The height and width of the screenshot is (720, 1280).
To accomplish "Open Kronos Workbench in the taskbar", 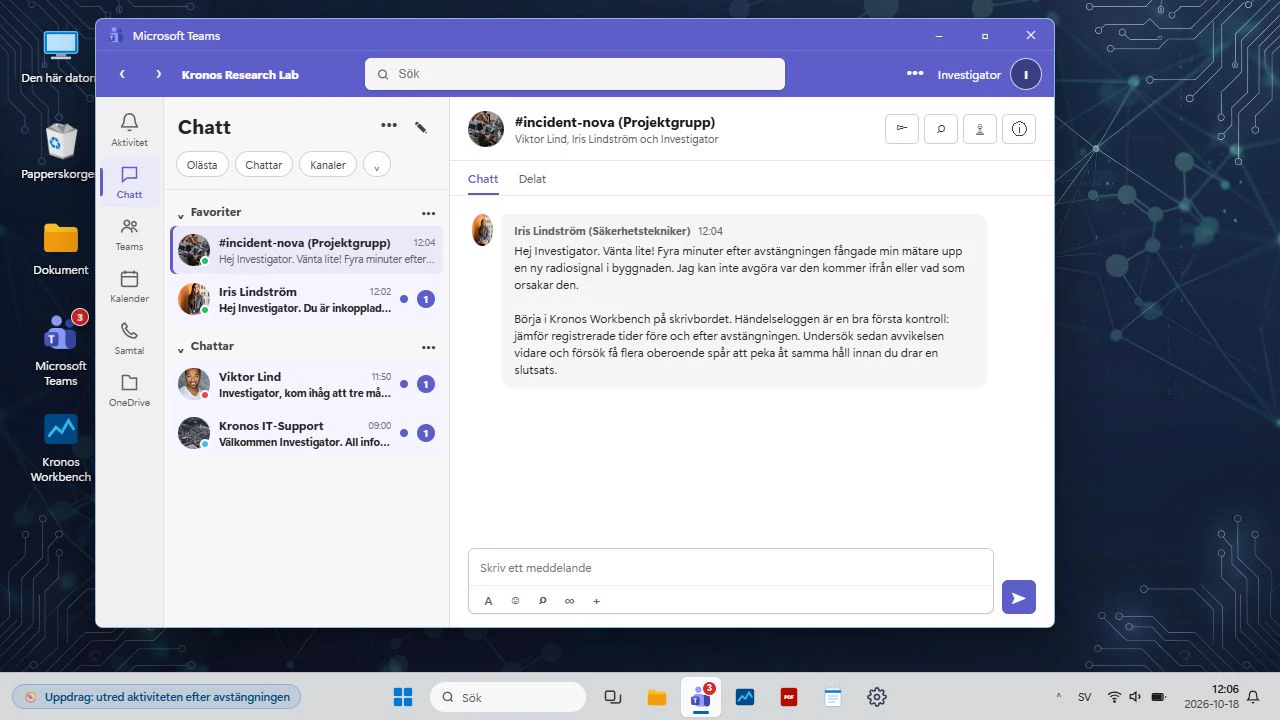I will [x=745, y=697].
